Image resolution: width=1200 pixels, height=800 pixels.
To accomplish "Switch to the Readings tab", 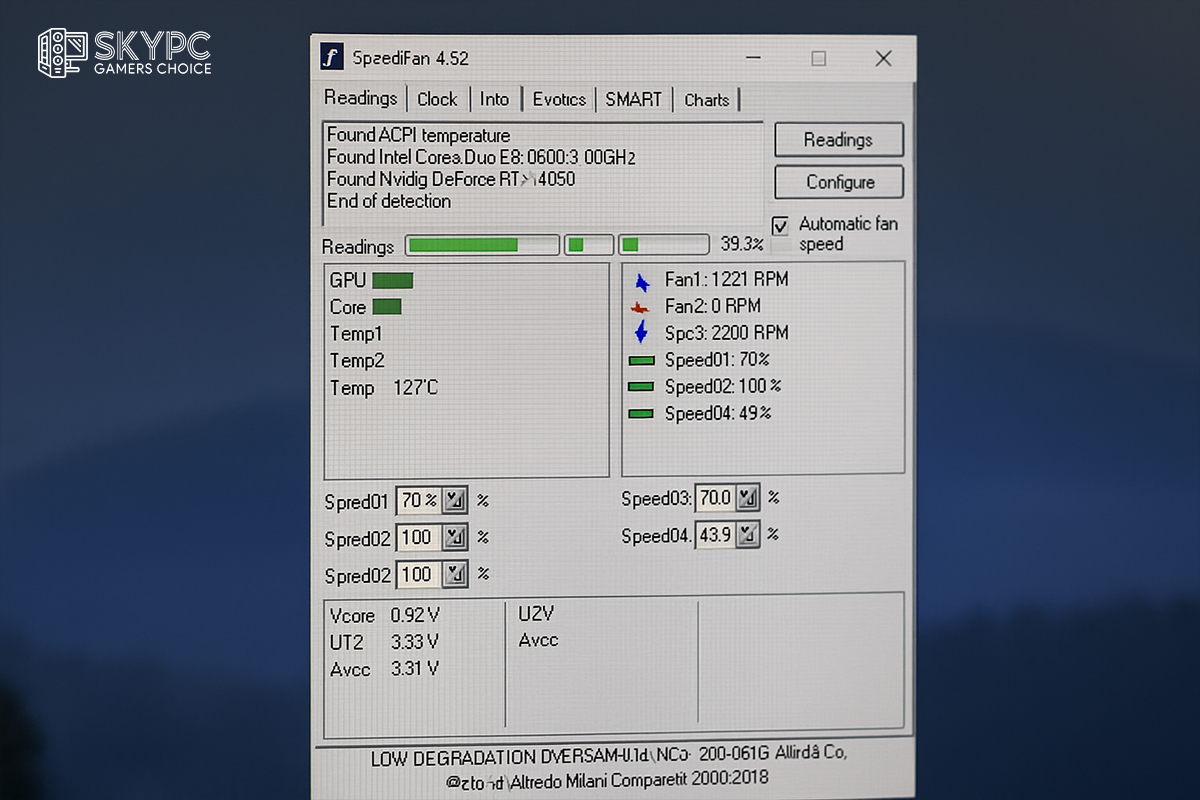I will click(x=361, y=98).
